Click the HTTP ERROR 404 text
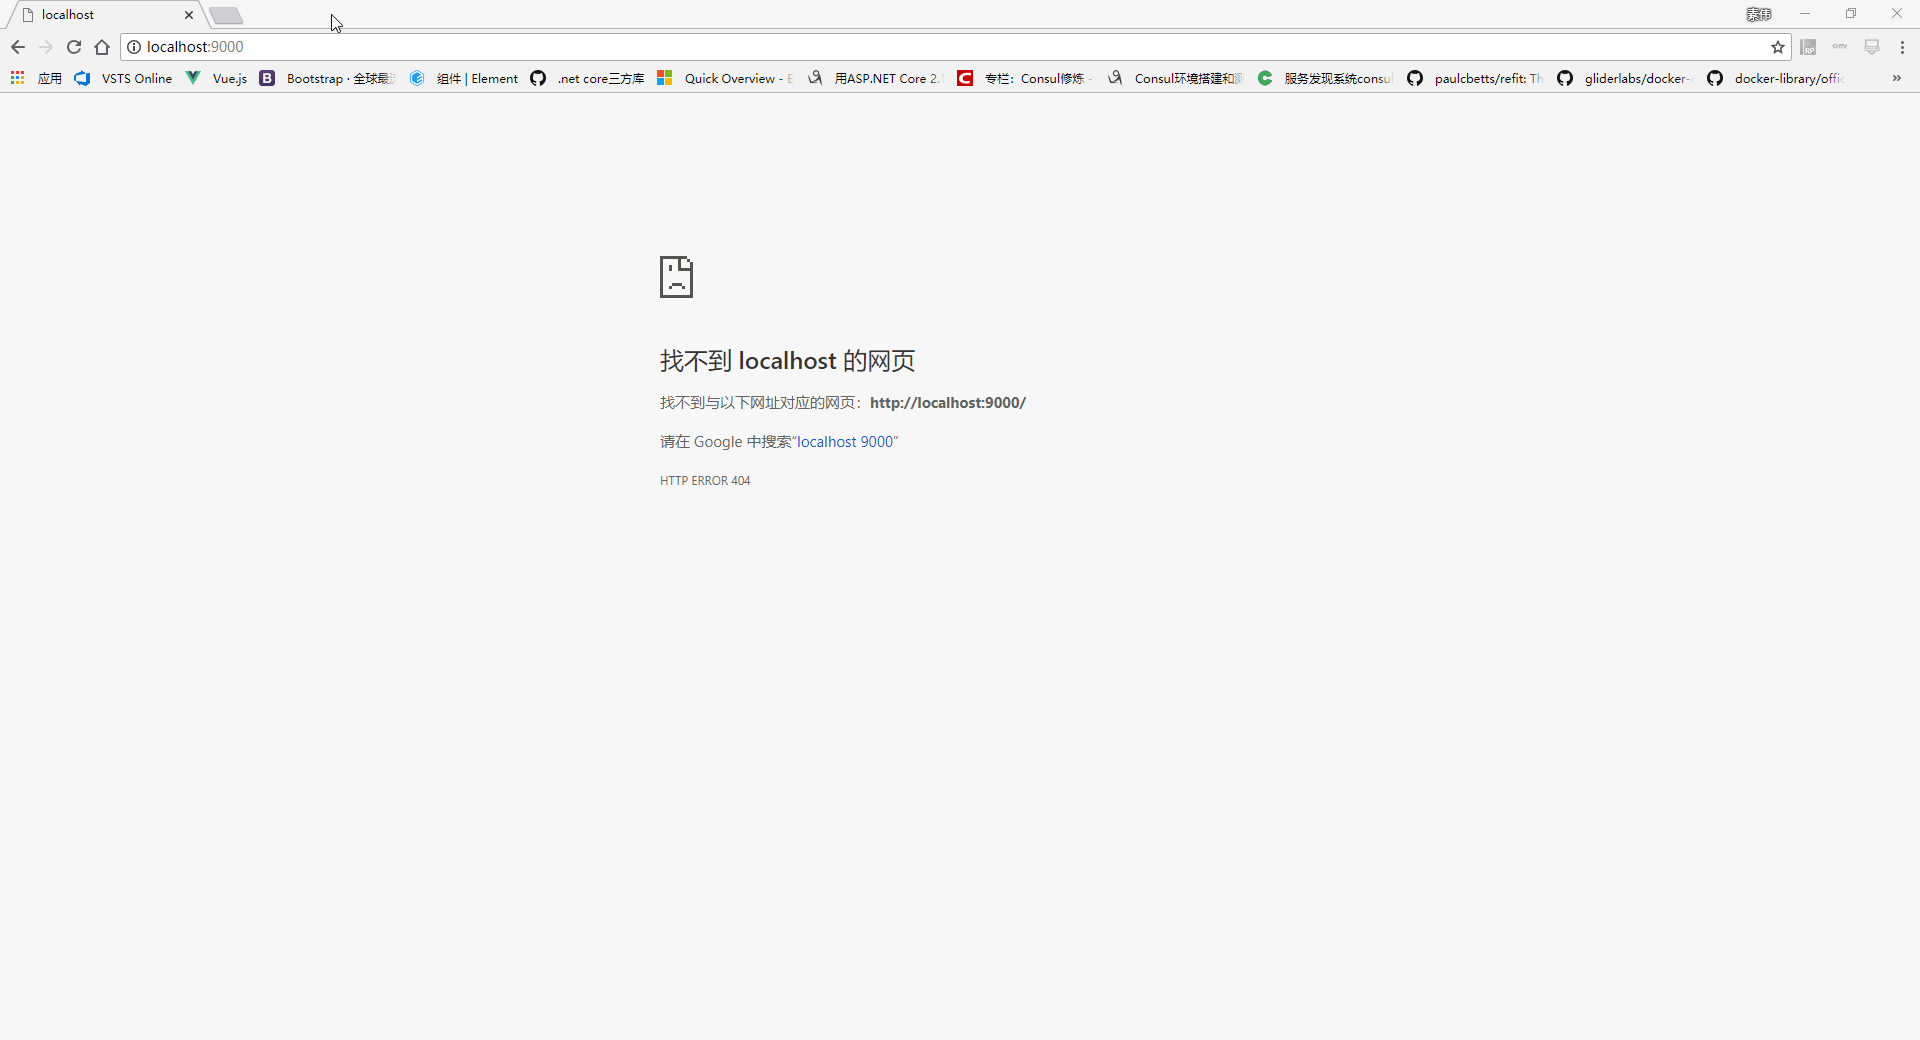 pyautogui.click(x=705, y=481)
